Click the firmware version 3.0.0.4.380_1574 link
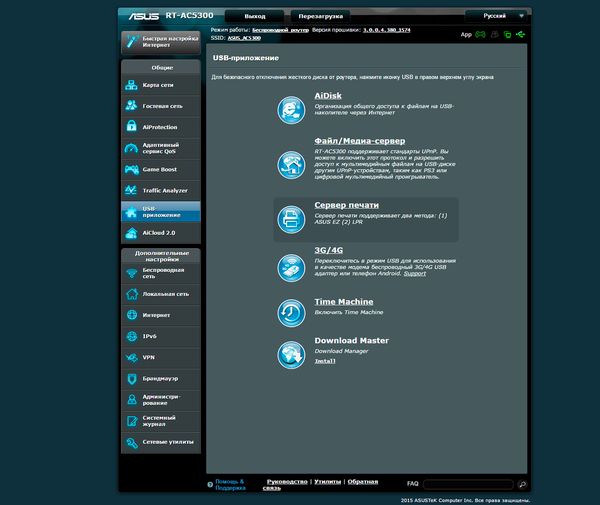 tap(386, 30)
